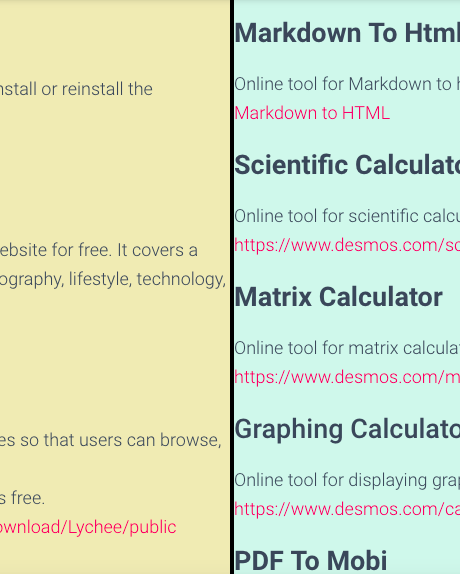Visit the desmos.com link under Graphing Calculator
The width and height of the screenshot is (460, 574).
click(x=347, y=509)
